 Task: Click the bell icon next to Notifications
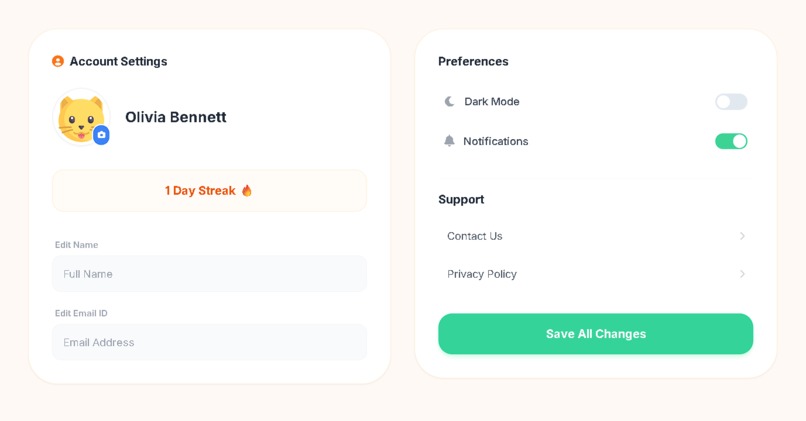(x=449, y=141)
